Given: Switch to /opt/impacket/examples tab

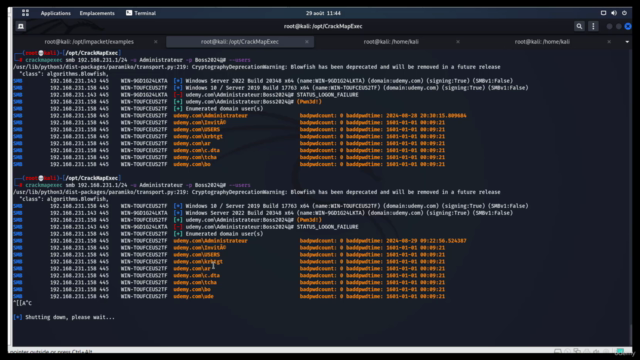Looking at the screenshot, I should click(x=89, y=42).
